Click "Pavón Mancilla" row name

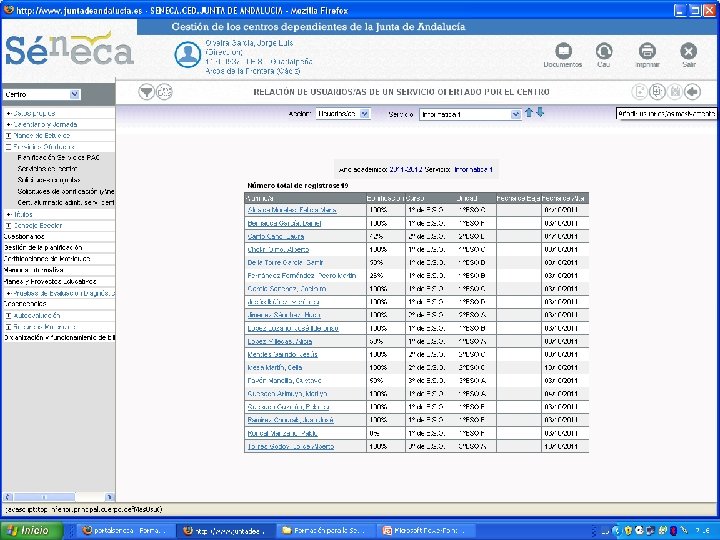tap(284, 381)
